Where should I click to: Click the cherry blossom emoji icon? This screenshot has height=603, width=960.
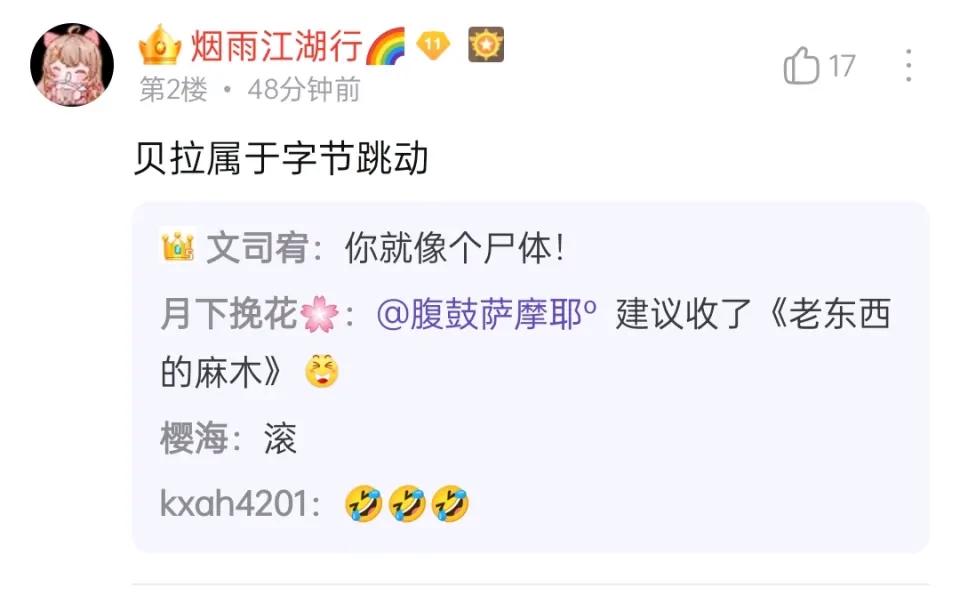click(x=319, y=314)
